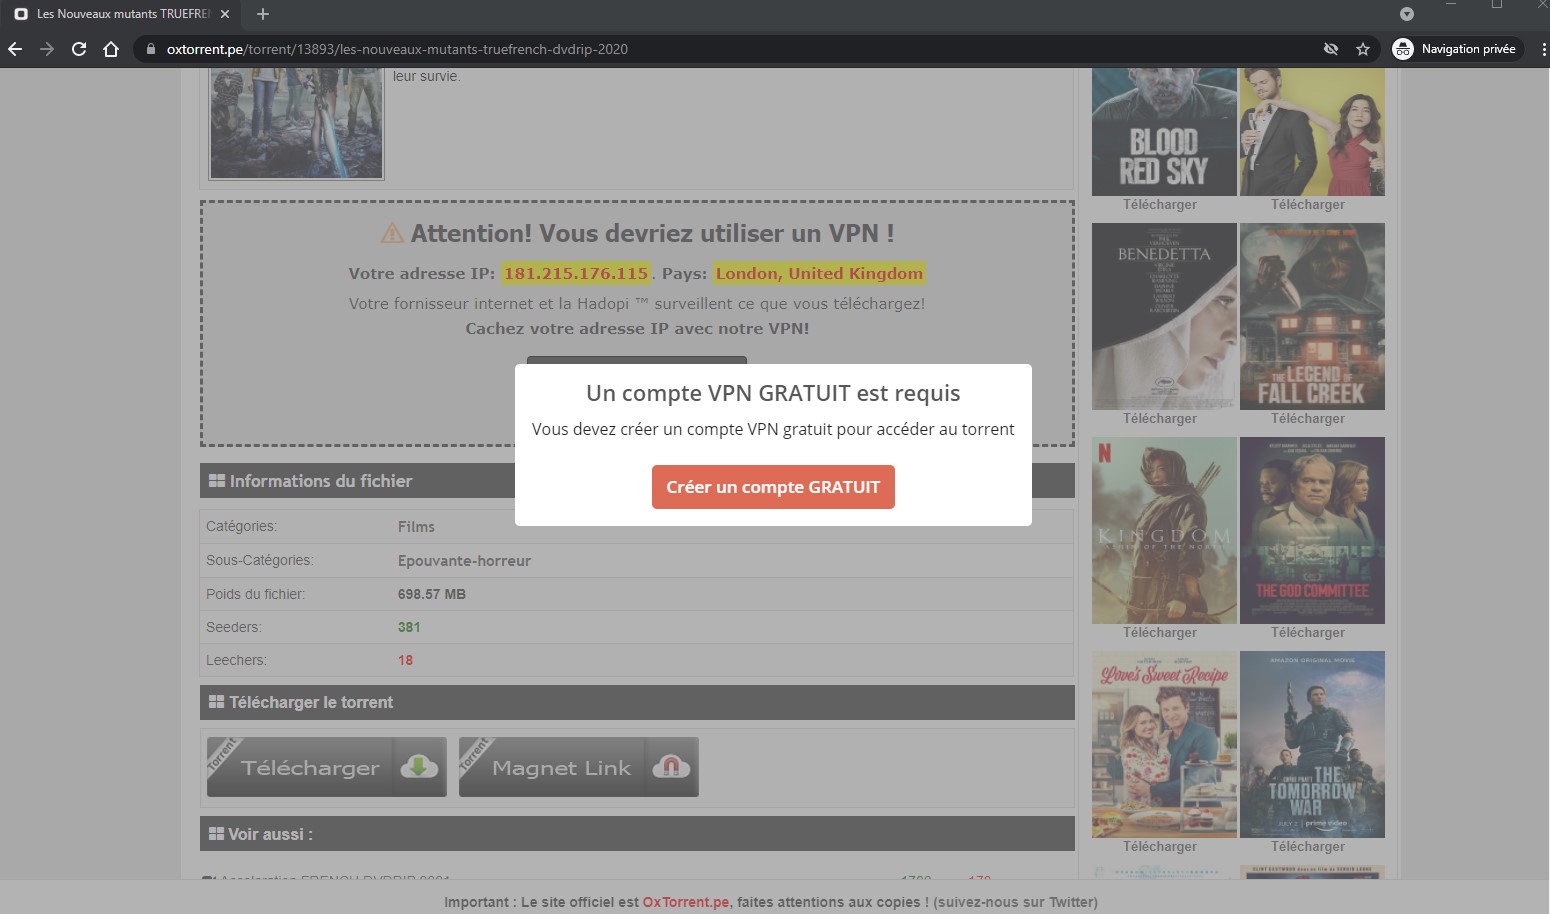1550x914 pixels.
Task: Open The Tomorrow War poster
Action: coord(1312,744)
